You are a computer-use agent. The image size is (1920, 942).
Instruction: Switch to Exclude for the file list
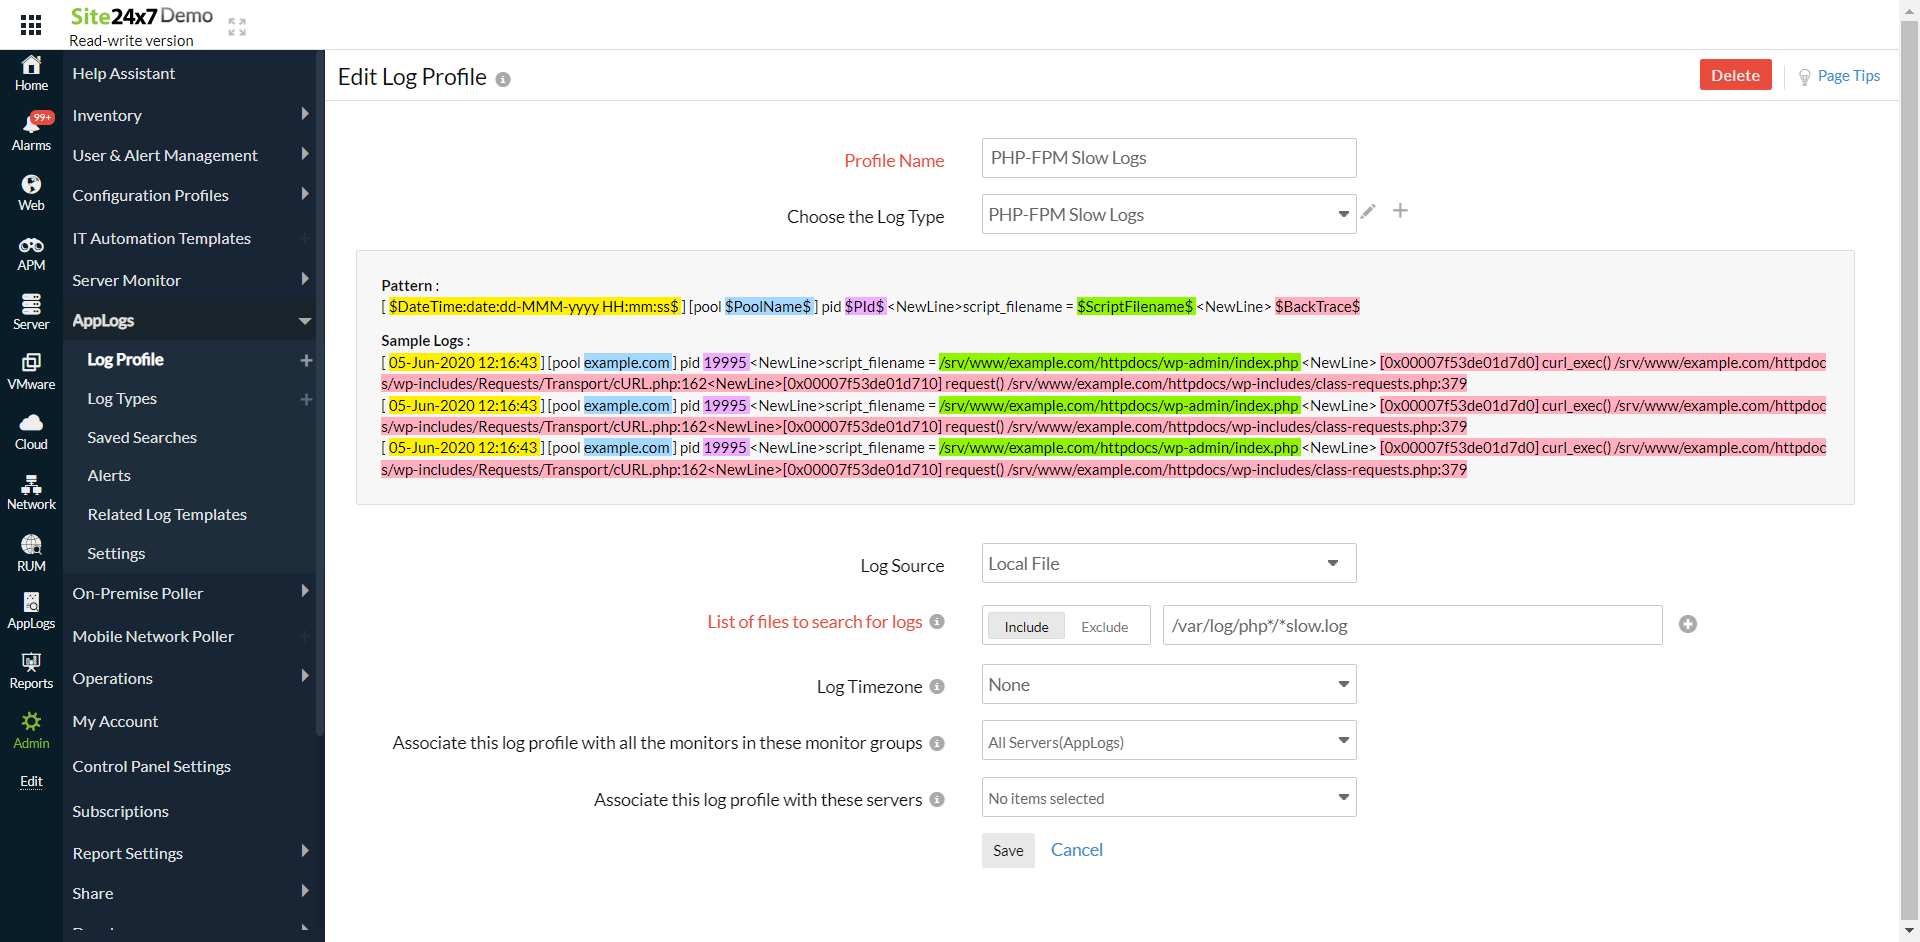click(1103, 626)
